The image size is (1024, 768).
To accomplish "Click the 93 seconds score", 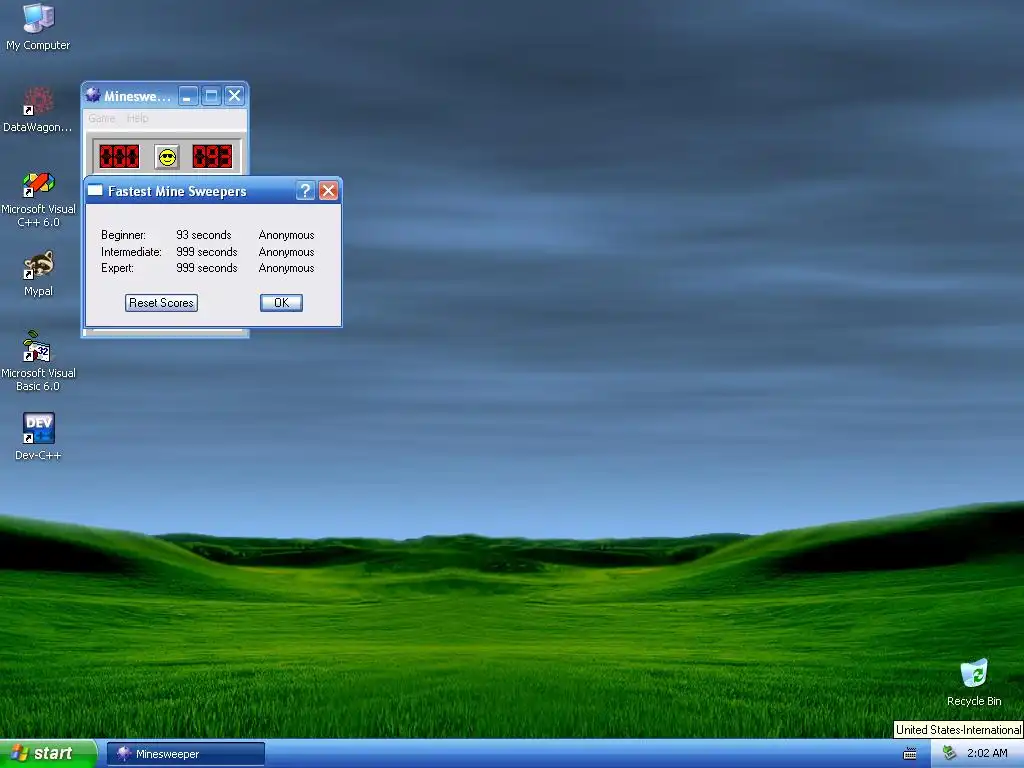I will point(204,235).
